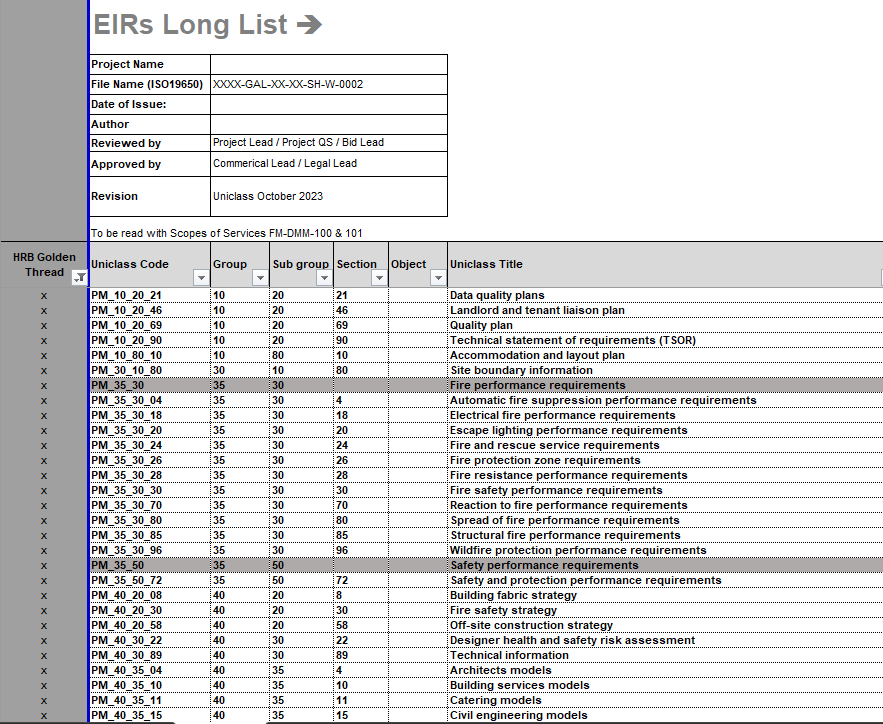The width and height of the screenshot is (883, 724).
Task: Select the highlighted PM_35_30 cell
Action: pos(150,385)
